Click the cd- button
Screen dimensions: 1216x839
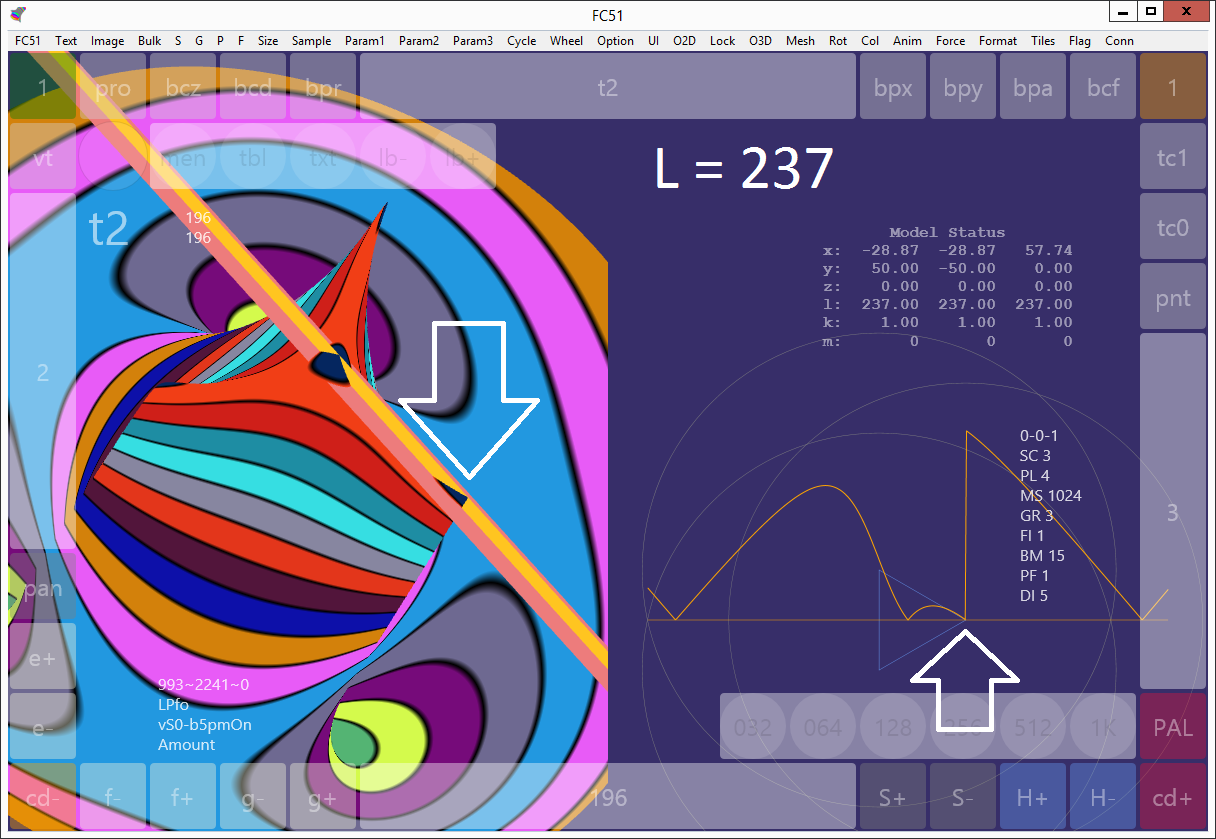click(43, 797)
